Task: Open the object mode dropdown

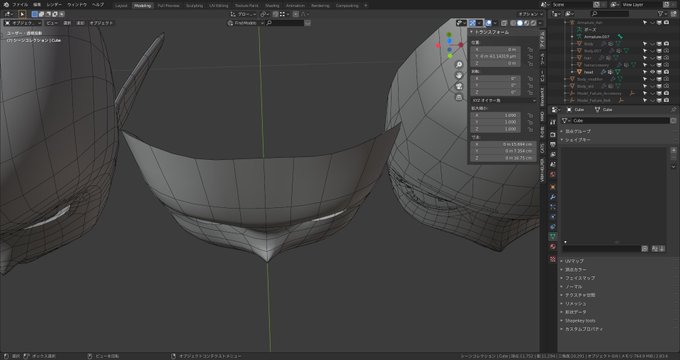Action: pos(23,23)
